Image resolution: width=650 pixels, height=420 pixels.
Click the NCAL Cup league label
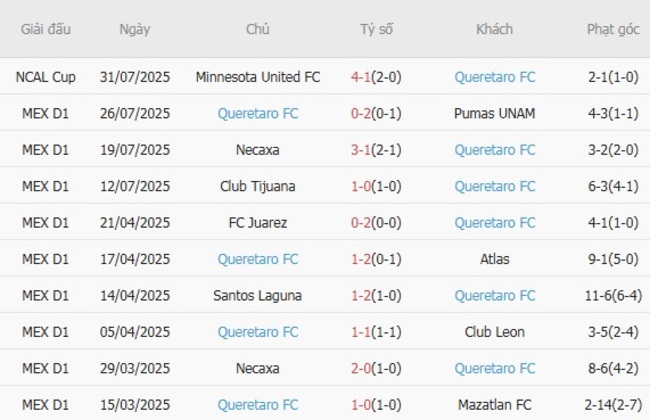click(x=46, y=77)
